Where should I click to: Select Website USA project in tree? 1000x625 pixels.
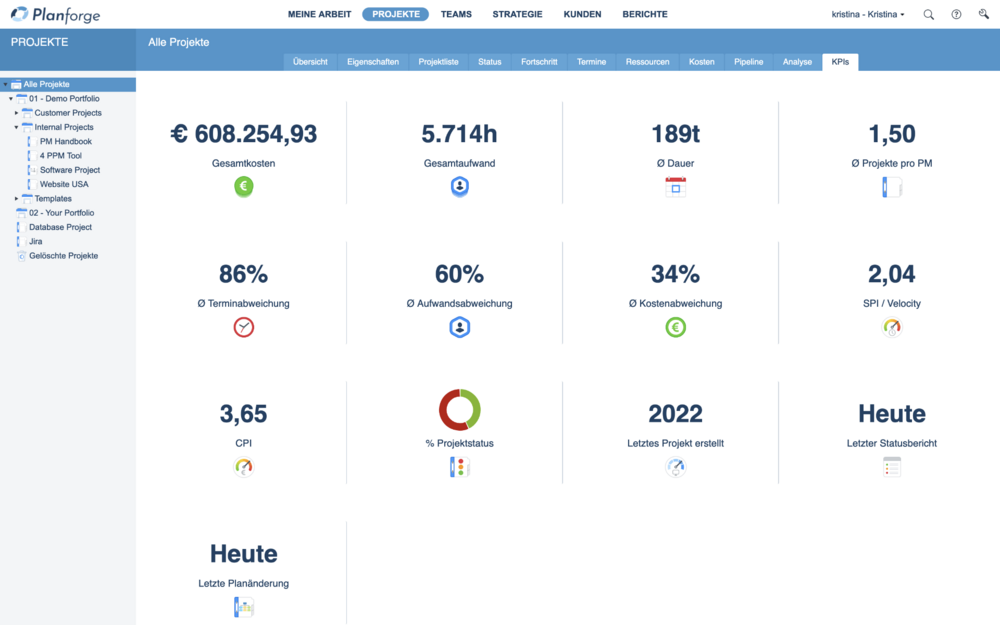[64, 184]
